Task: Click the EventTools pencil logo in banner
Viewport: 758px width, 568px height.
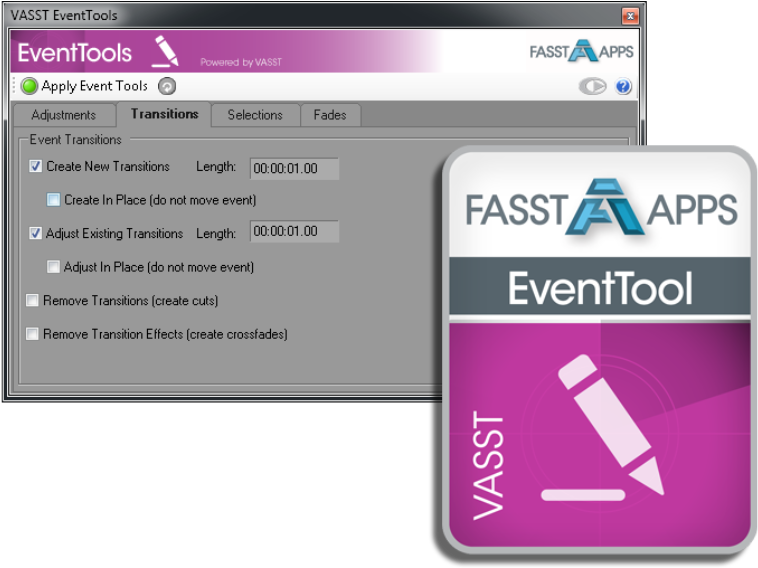Action: tap(165, 51)
